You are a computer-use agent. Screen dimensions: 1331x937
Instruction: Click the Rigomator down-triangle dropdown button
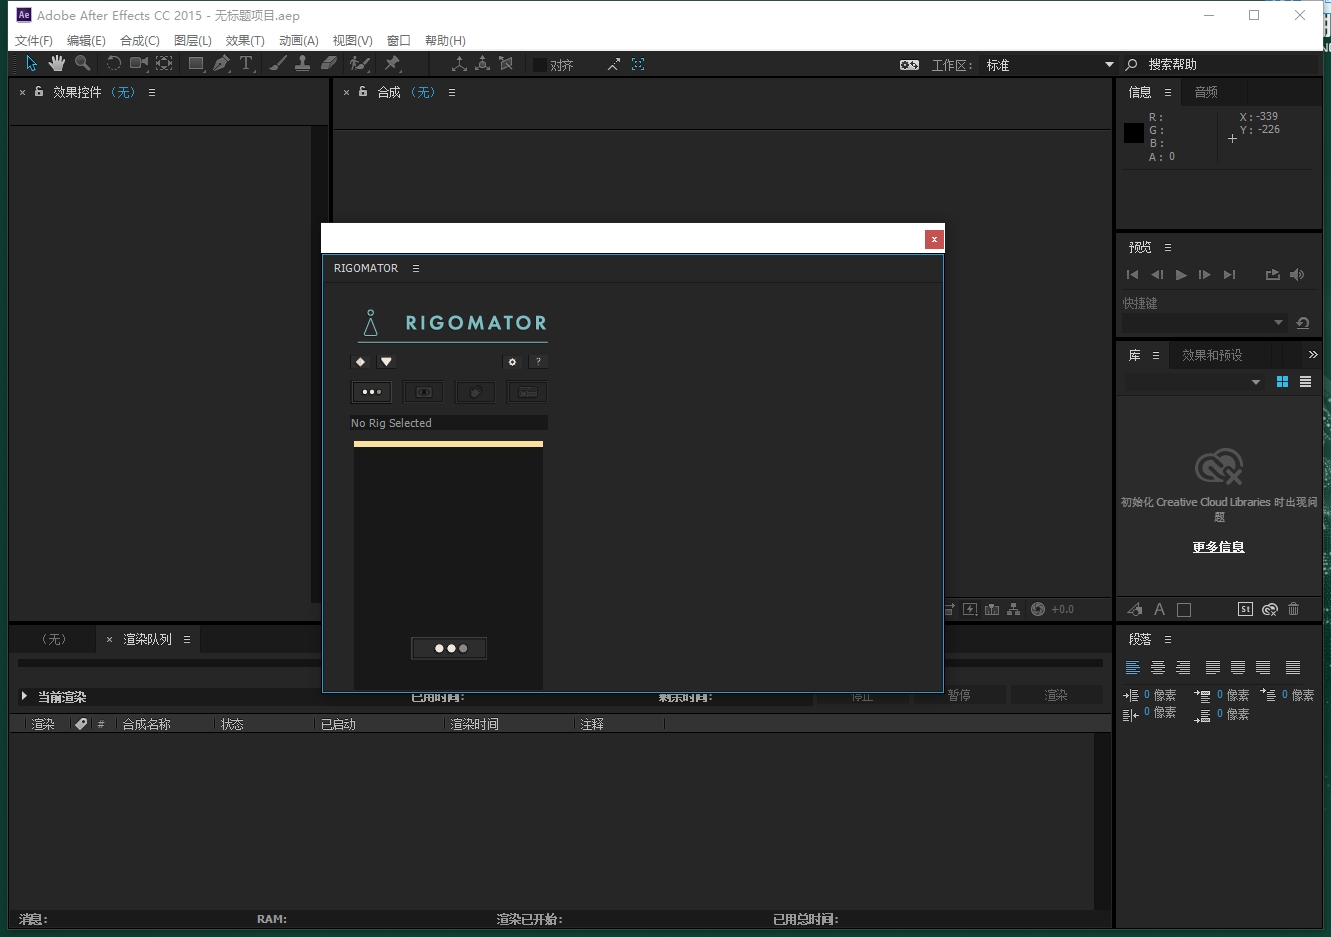click(386, 362)
